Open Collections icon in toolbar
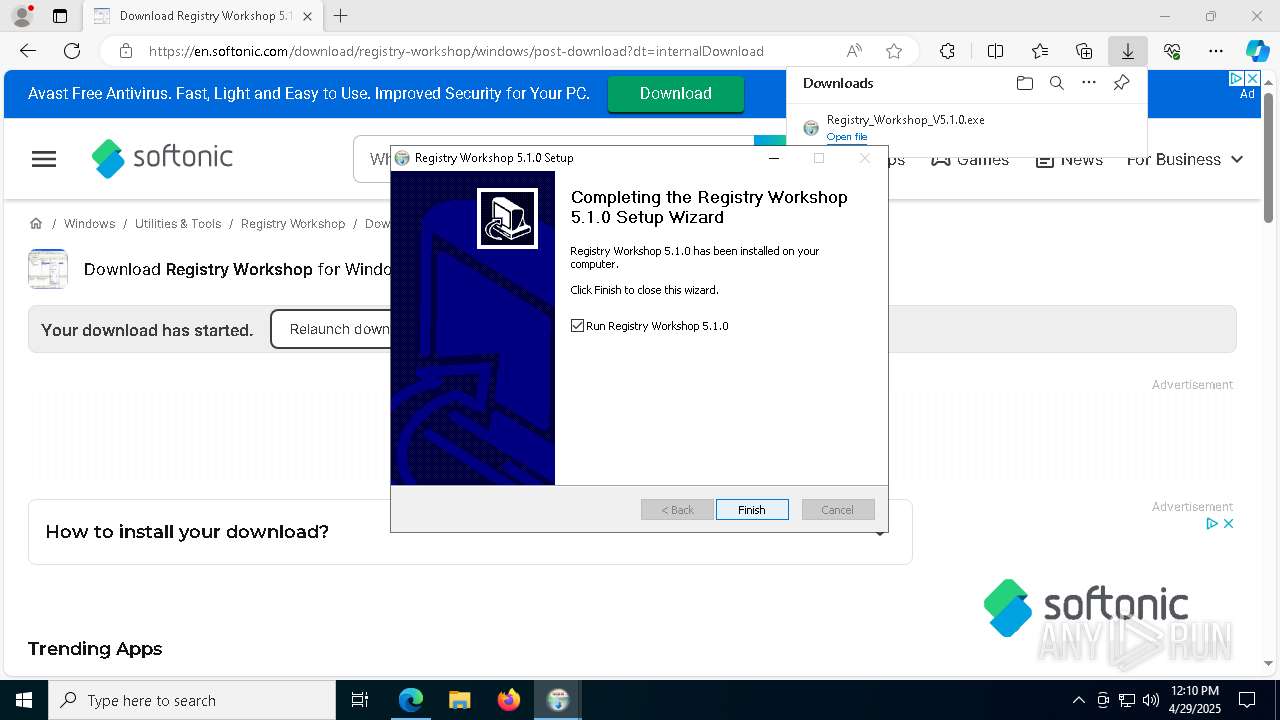 (x=1084, y=51)
